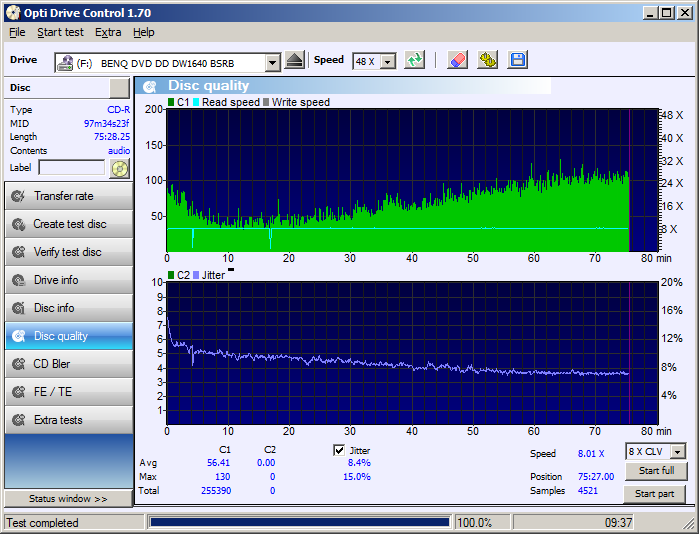Click the C1 average value 56.41

click(x=218, y=463)
